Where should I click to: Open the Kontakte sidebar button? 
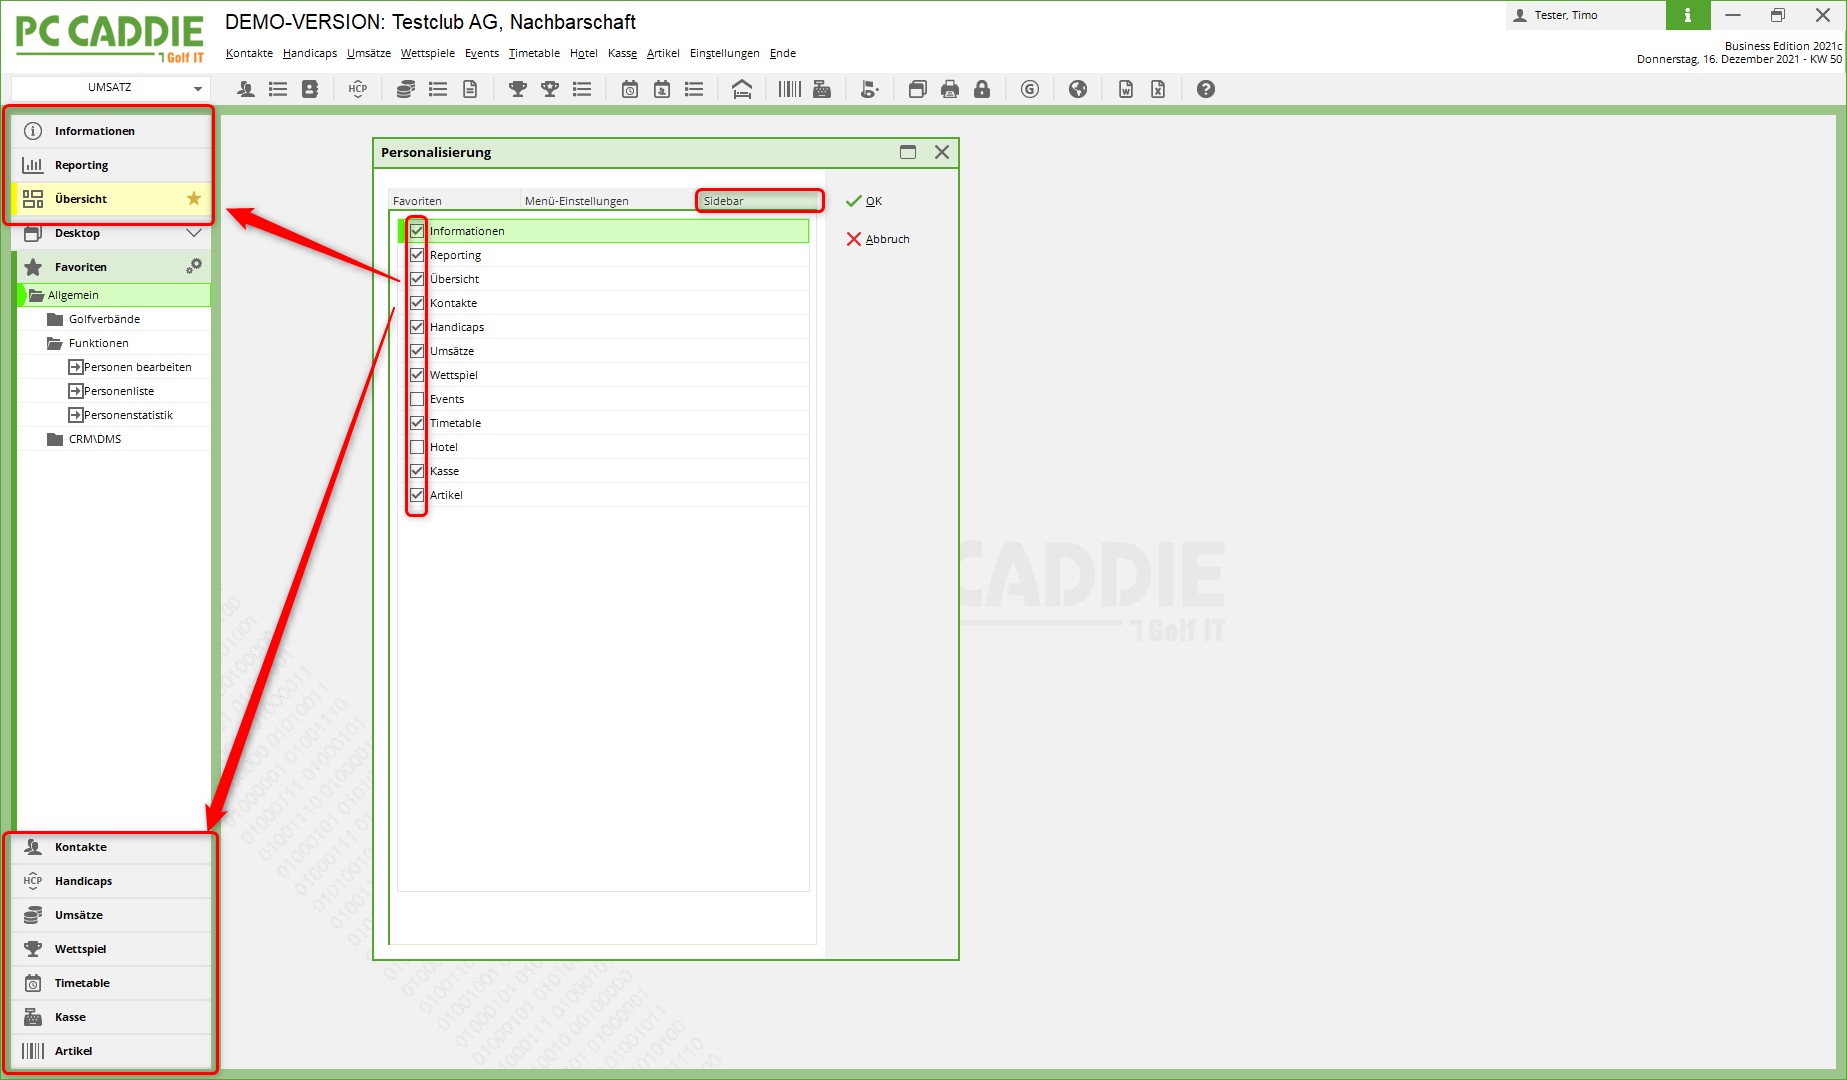pyautogui.click(x=113, y=847)
